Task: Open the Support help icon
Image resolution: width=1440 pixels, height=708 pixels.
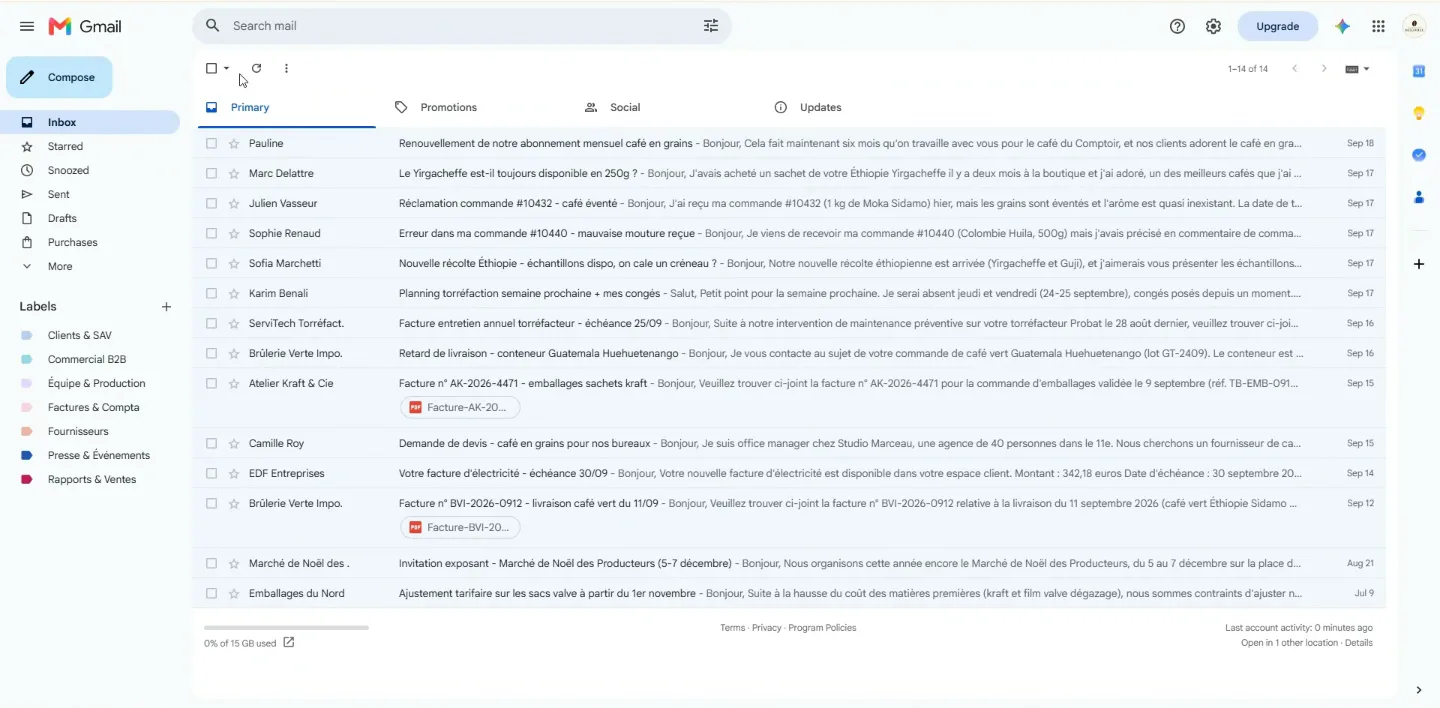Action: [1177, 26]
